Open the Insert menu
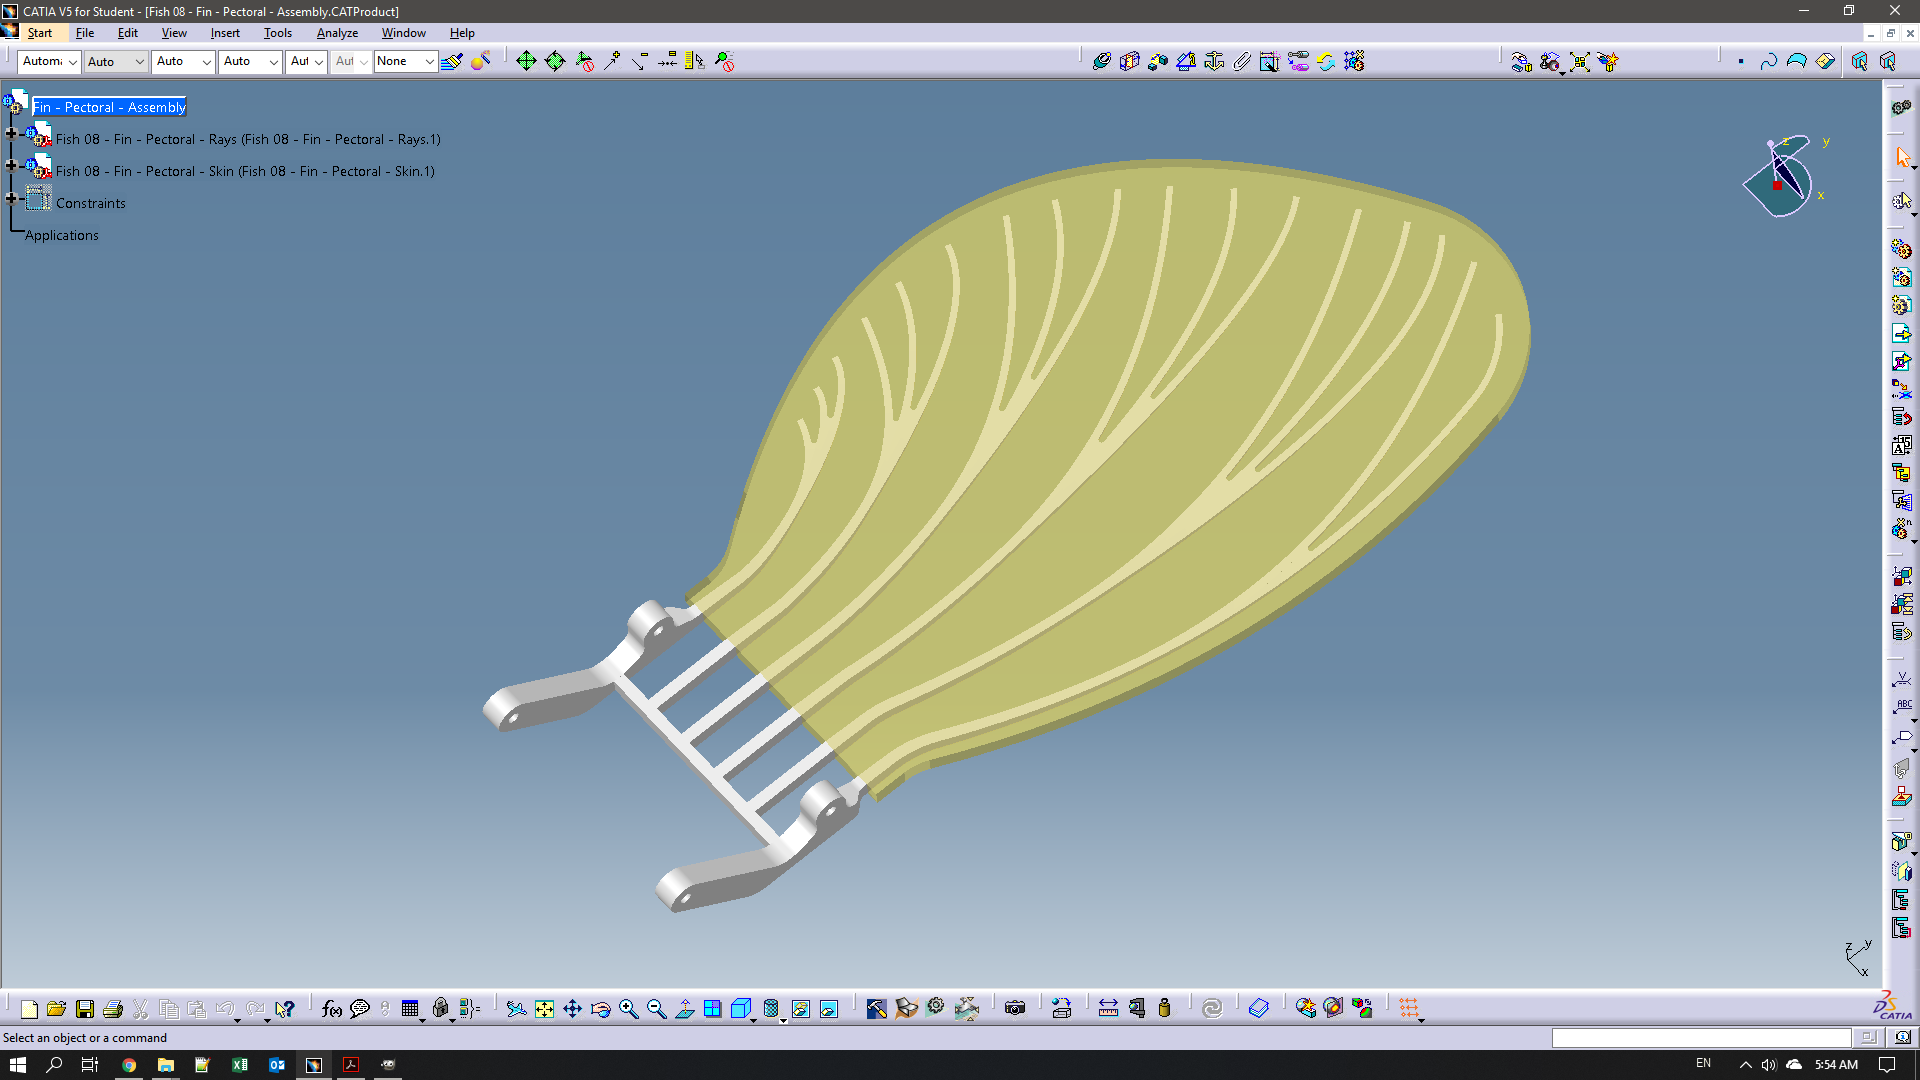 click(225, 33)
